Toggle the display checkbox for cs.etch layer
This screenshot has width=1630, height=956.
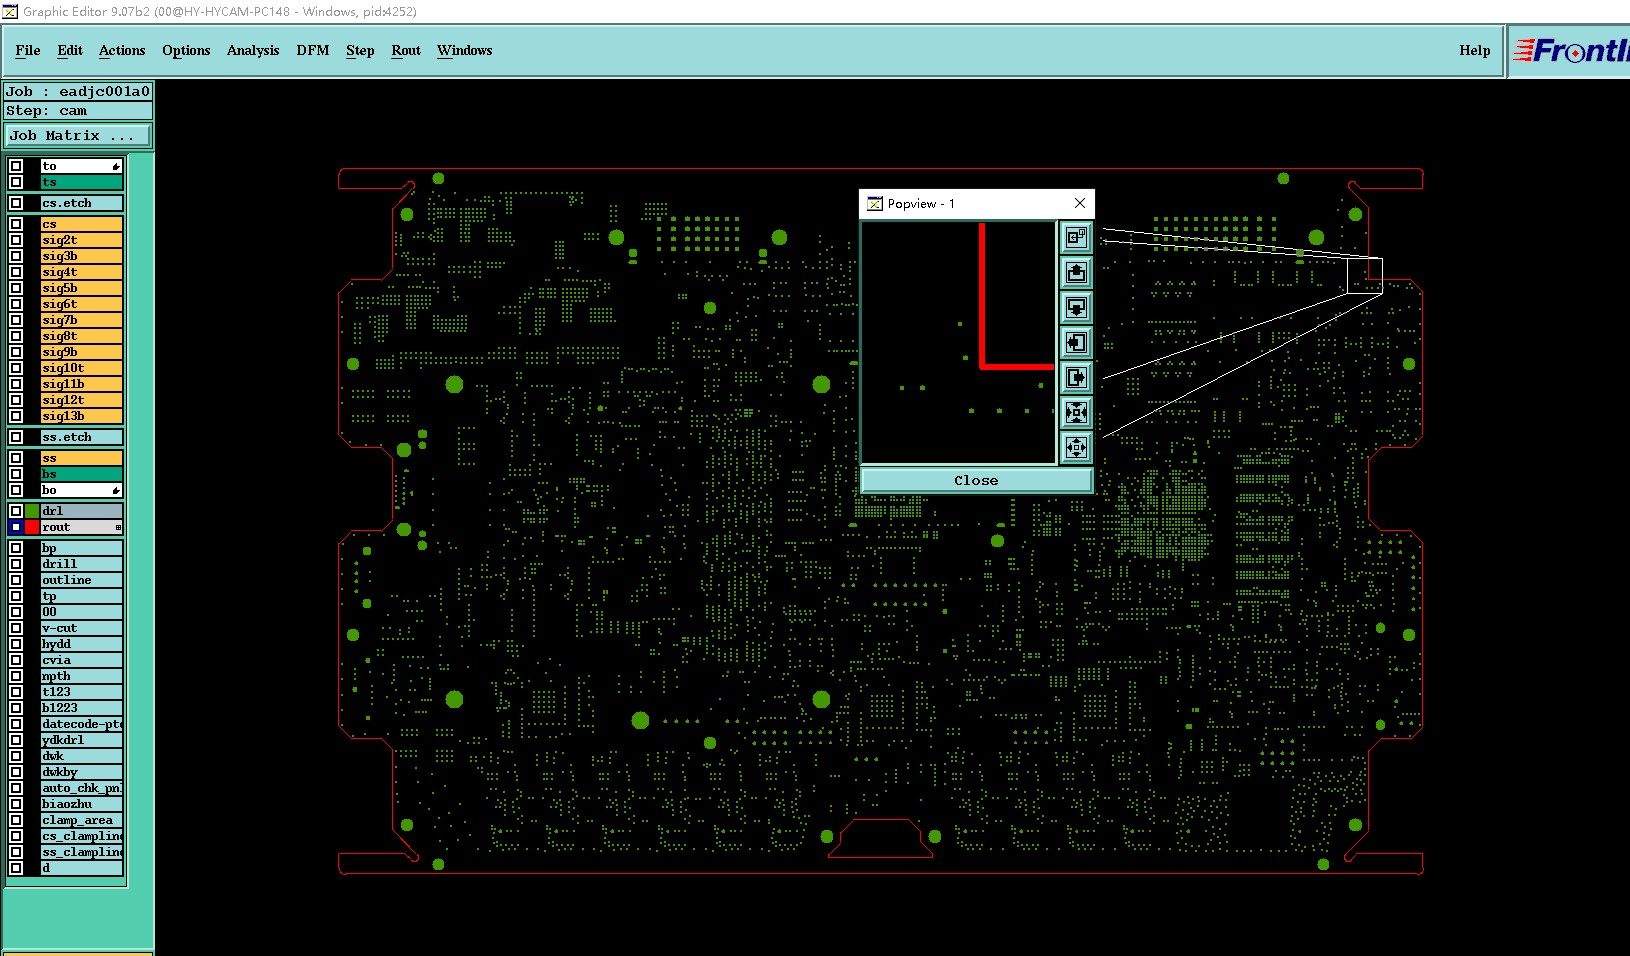tap(16, 203)
